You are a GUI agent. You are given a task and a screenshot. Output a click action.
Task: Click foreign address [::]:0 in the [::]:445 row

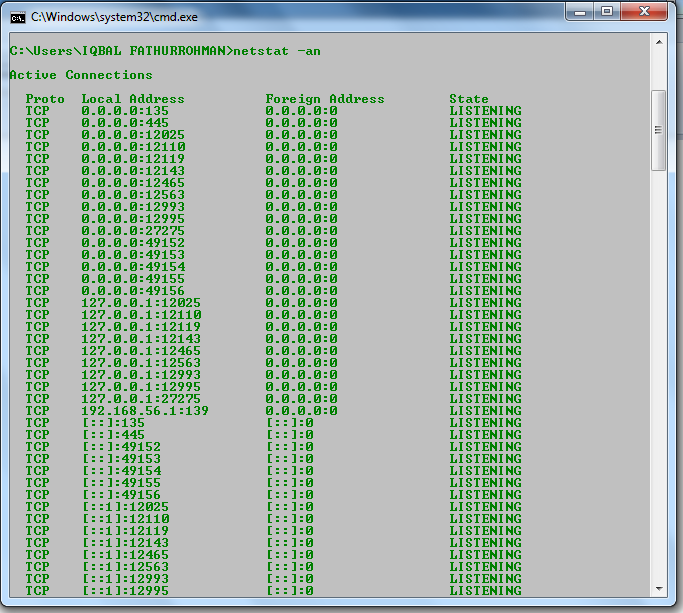(x=290, y=435)
